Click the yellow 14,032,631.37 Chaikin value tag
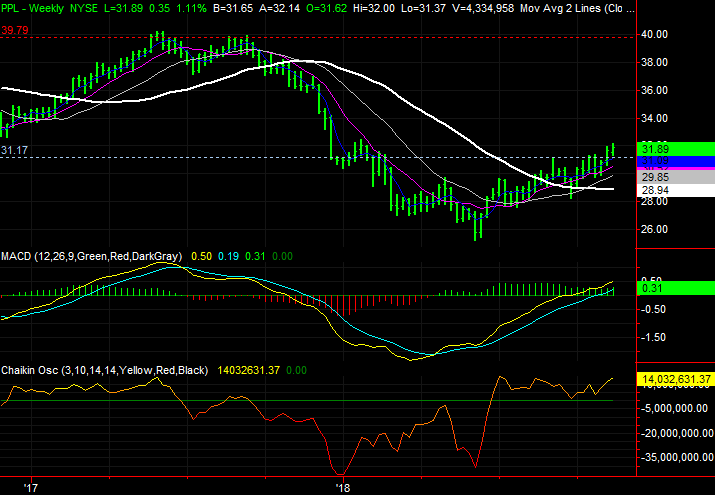The height and width of the screenshot is (495, 715). [x=674, y=380]
